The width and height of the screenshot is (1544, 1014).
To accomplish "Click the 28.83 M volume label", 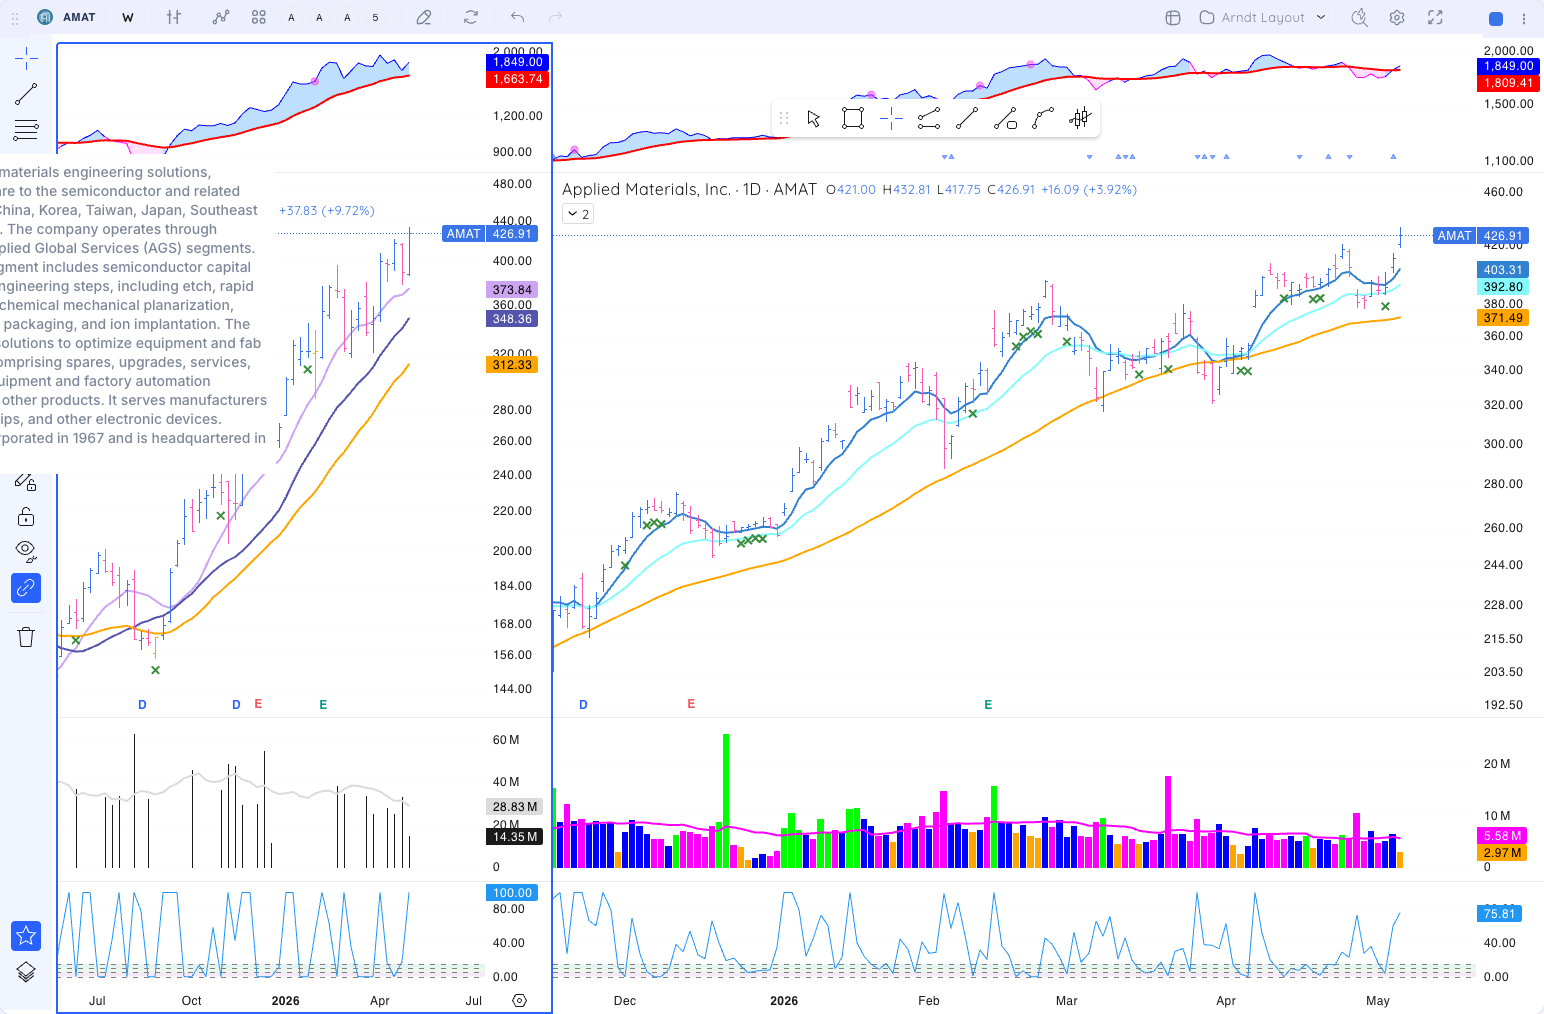I will [x=515, y=807].
